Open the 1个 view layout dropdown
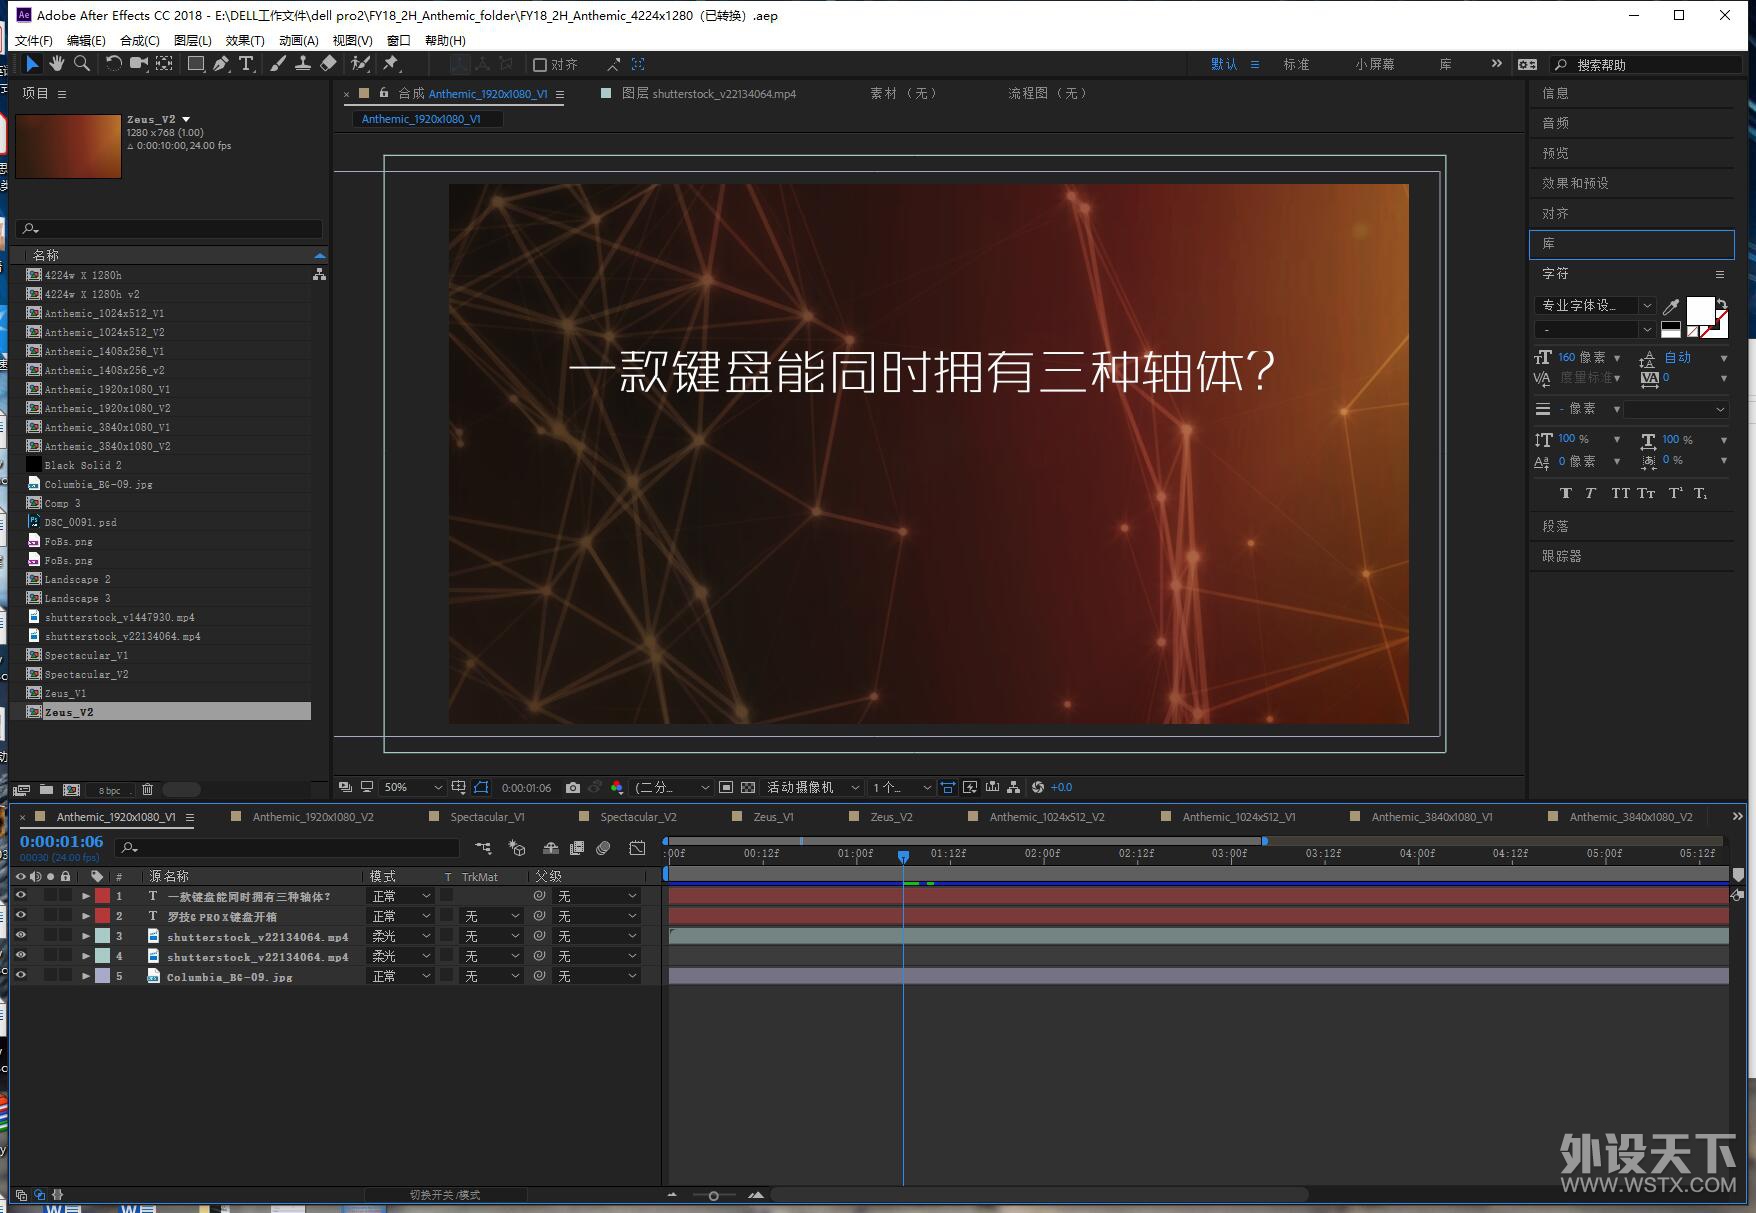 [x=901, y=788]
